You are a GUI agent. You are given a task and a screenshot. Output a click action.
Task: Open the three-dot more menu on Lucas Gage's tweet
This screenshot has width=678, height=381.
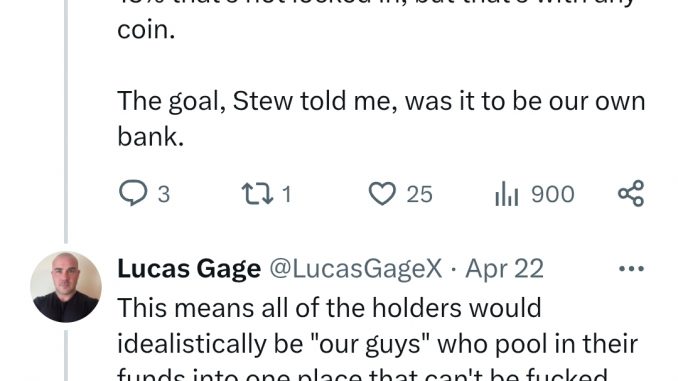(631, 269)
